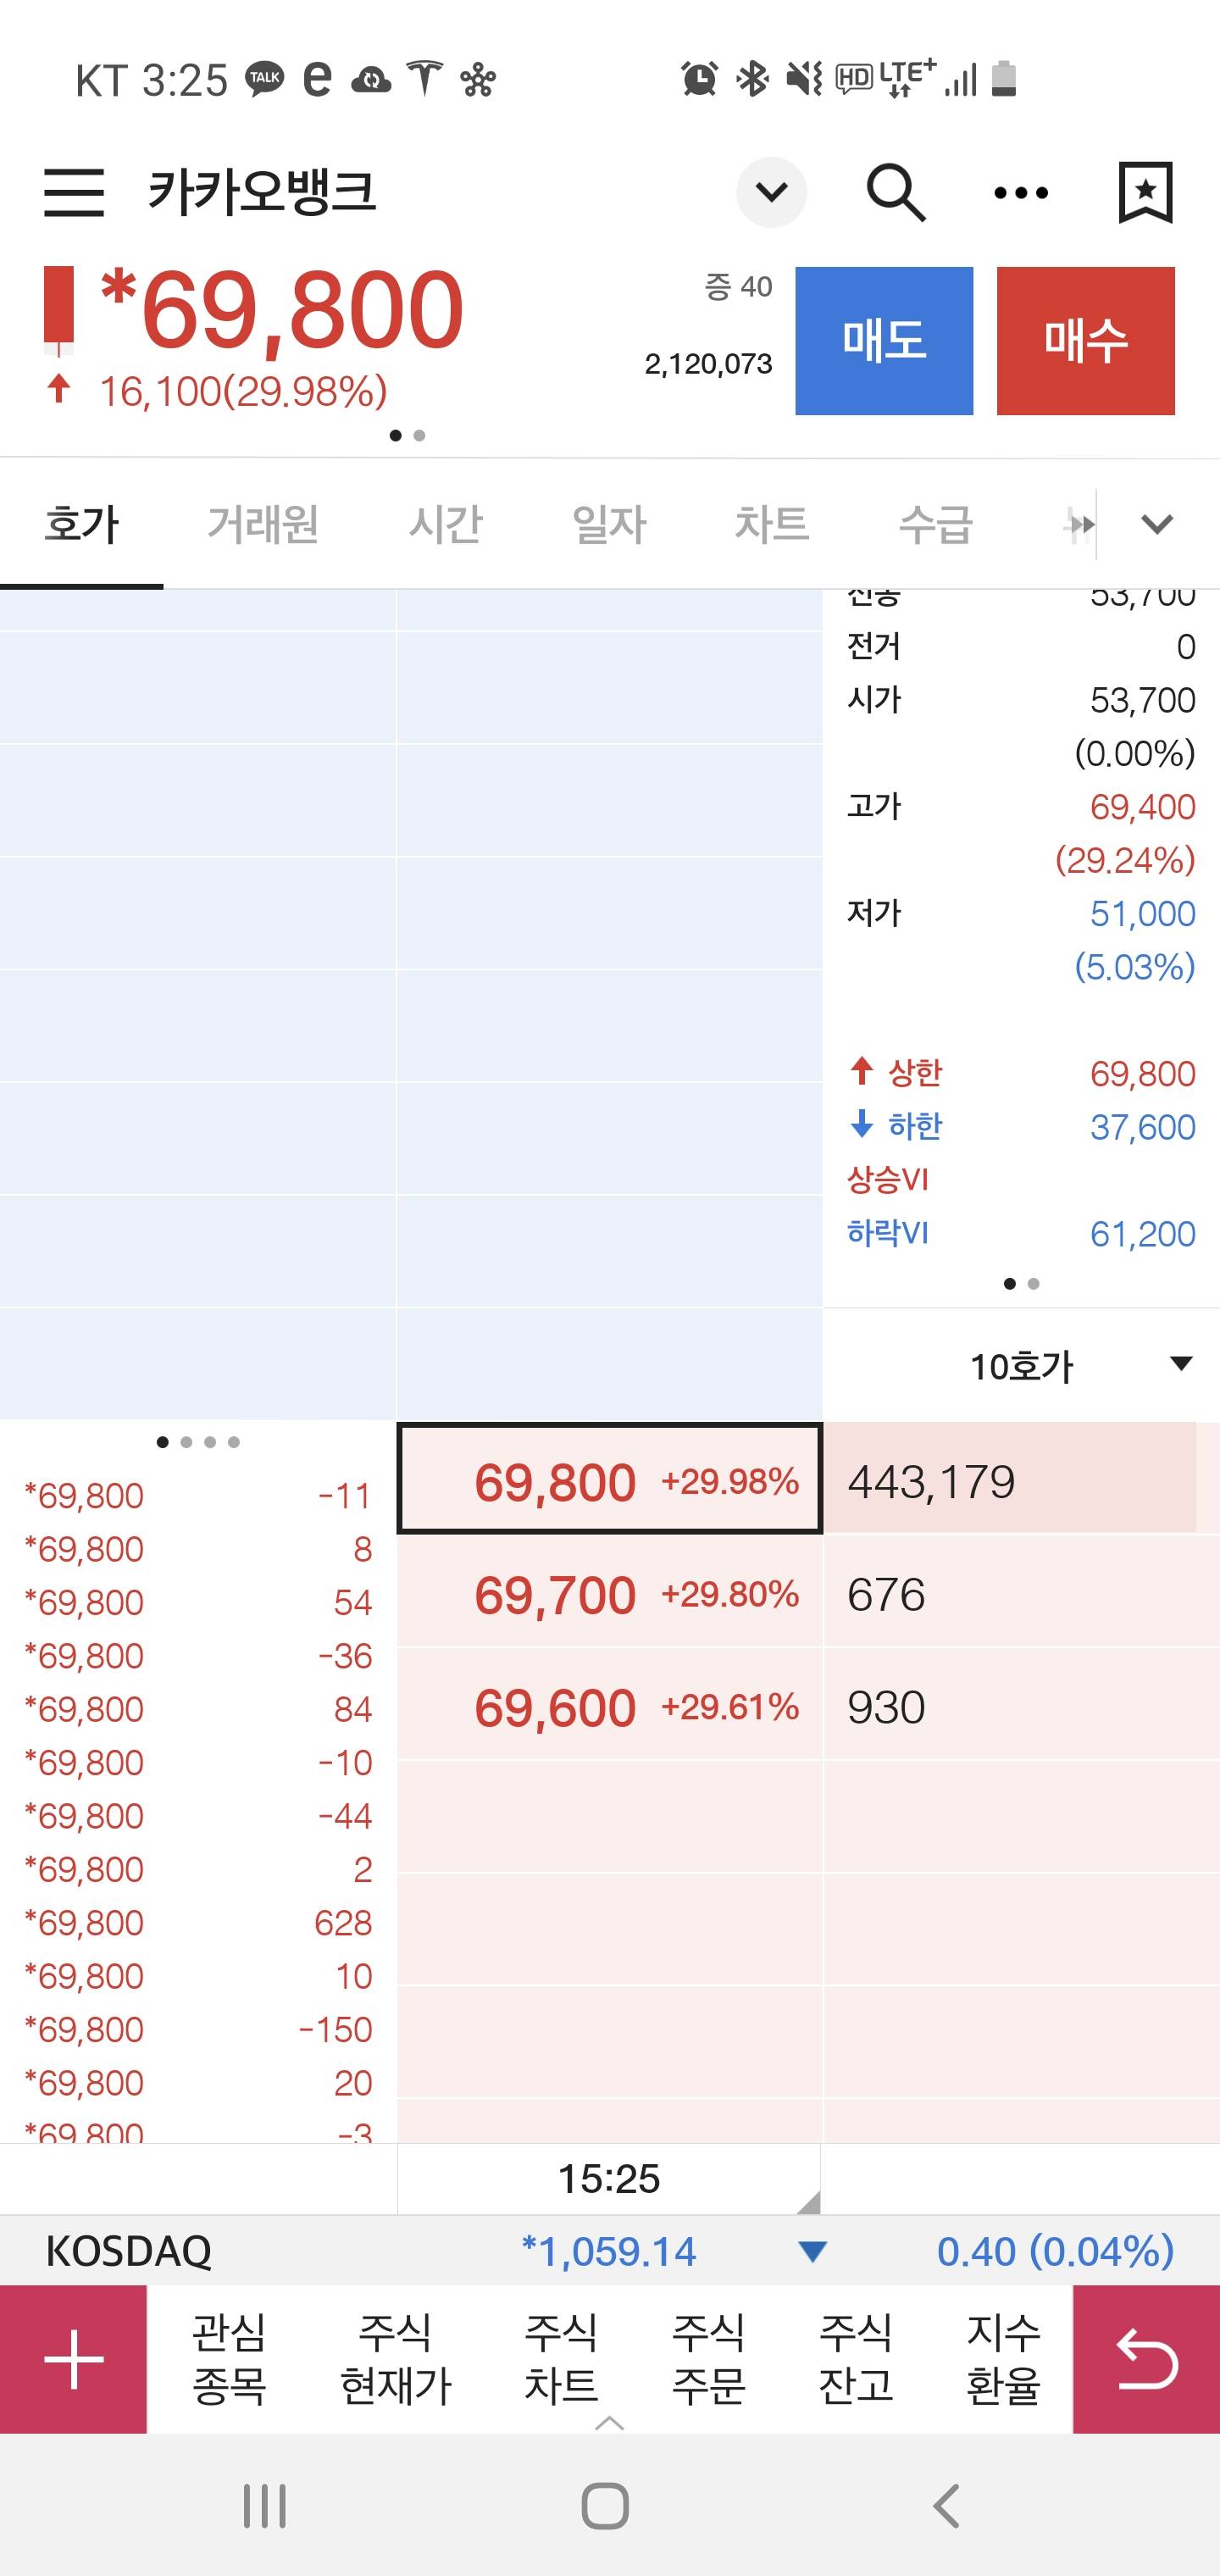Switch to the 거래원 tab

pyautogui.click(x=263, y=524)
